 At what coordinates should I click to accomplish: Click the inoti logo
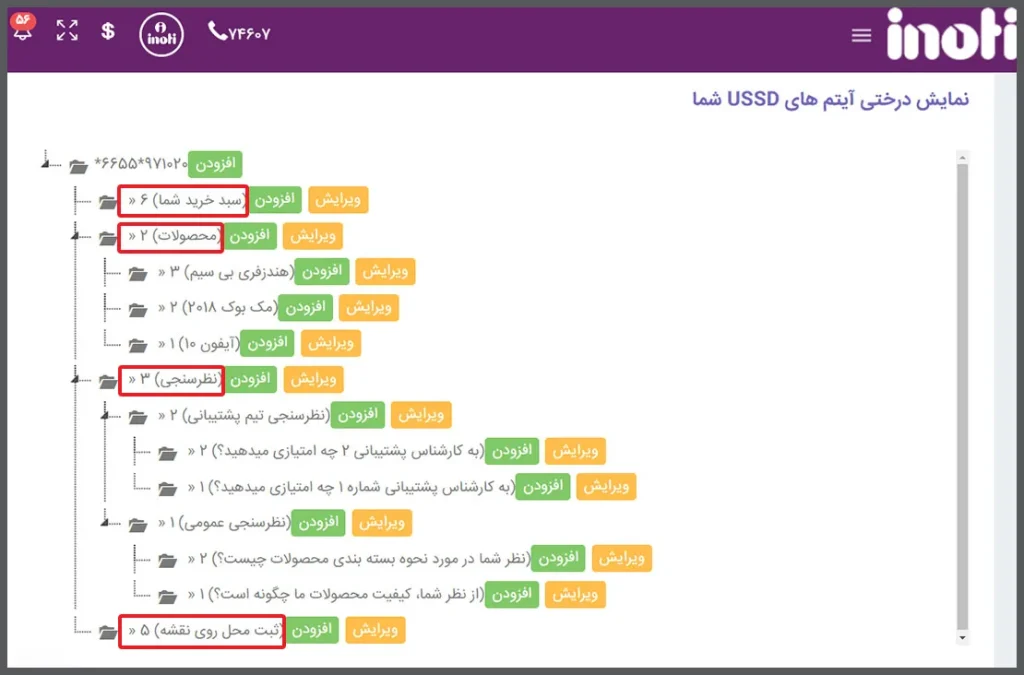pos(951,34)
